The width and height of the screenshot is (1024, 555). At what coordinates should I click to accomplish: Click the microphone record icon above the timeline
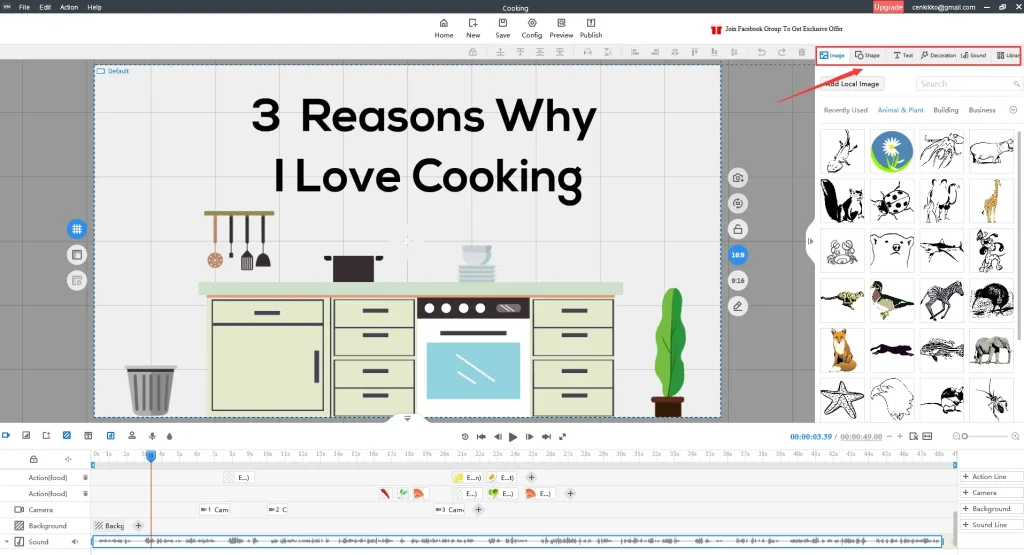152,436
